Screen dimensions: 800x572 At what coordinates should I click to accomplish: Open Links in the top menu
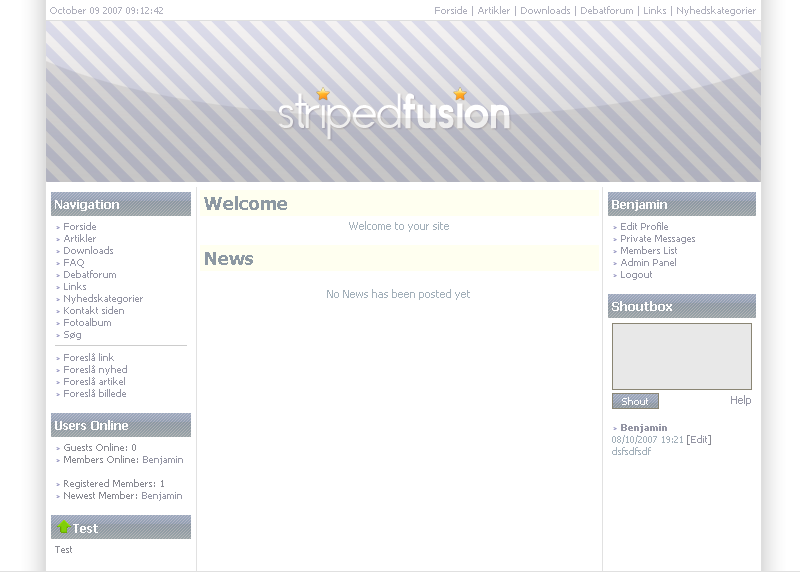pos(655,11)
